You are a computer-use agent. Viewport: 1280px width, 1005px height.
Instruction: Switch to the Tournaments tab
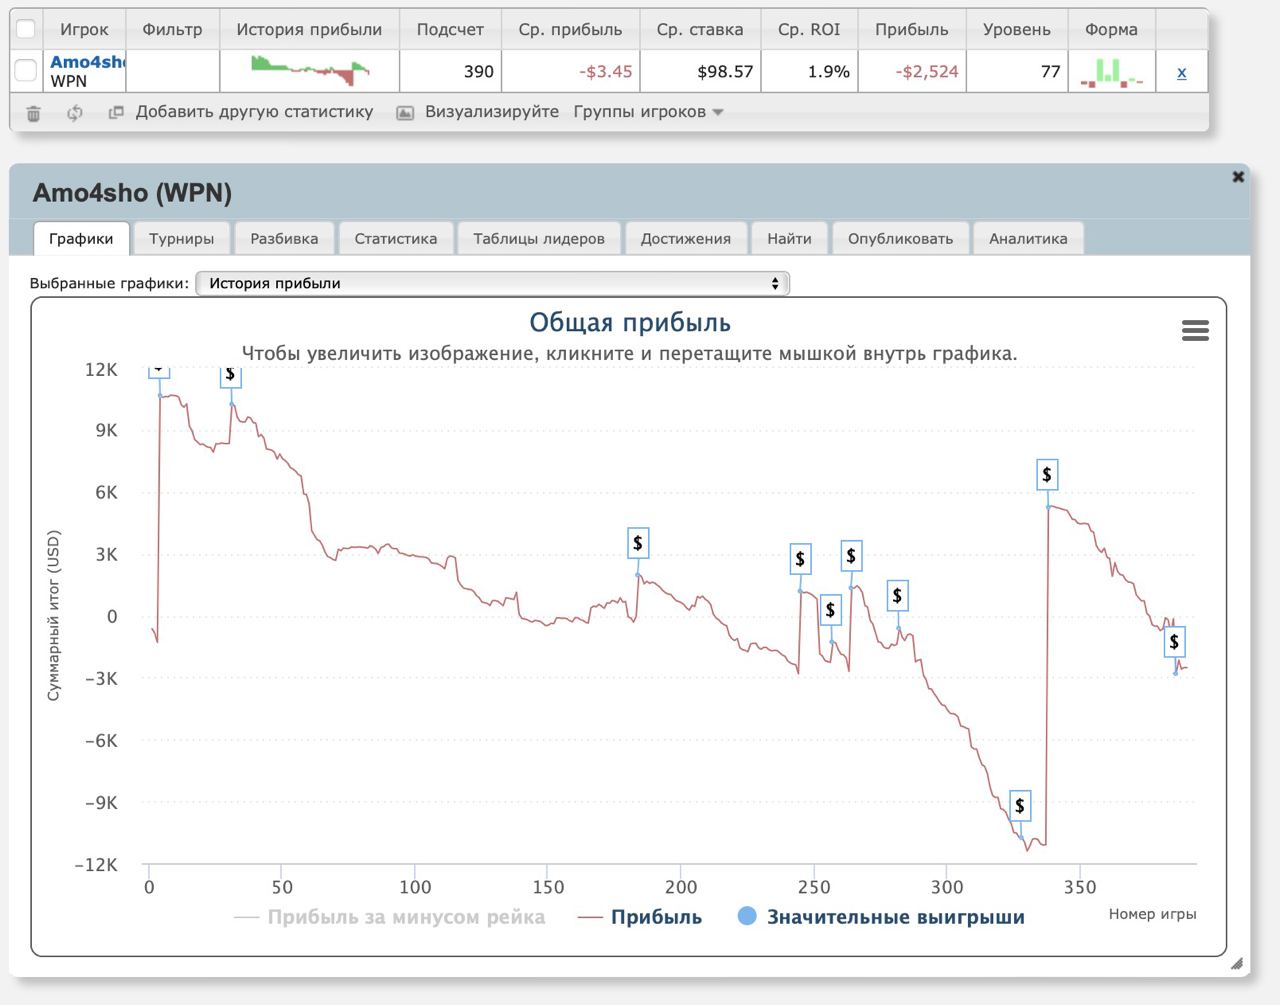(181, 239)
